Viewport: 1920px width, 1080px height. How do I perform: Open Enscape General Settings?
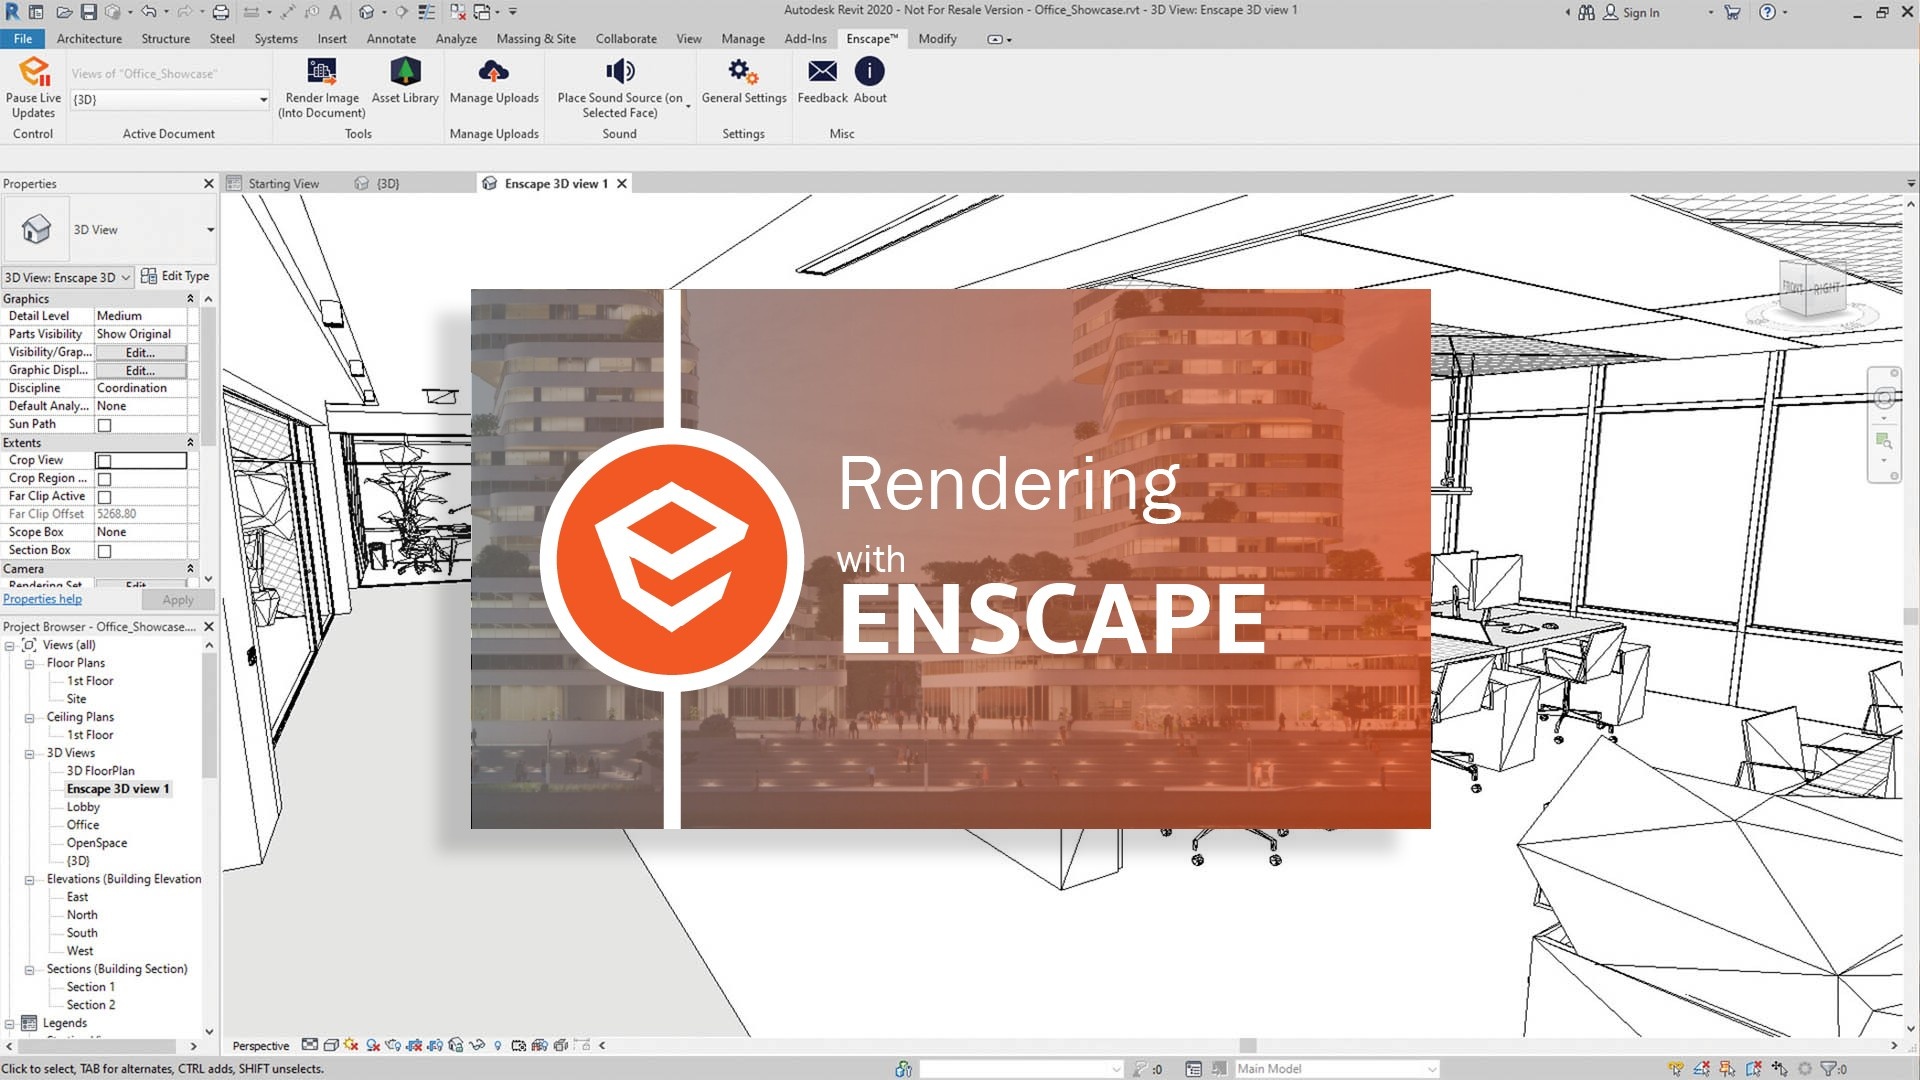point(743,72)
